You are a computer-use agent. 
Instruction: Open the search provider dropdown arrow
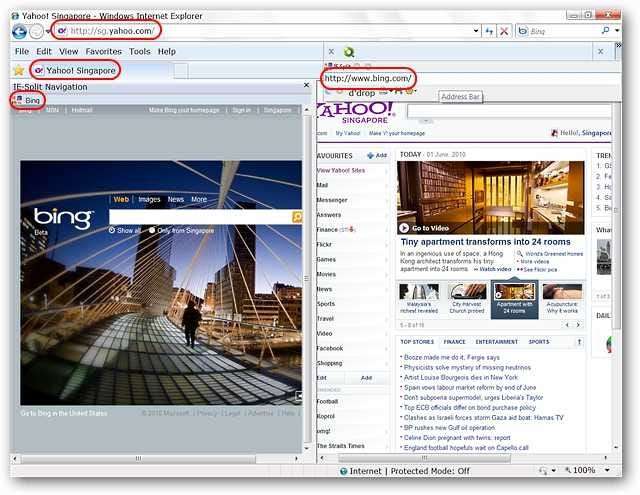point(616,31)
